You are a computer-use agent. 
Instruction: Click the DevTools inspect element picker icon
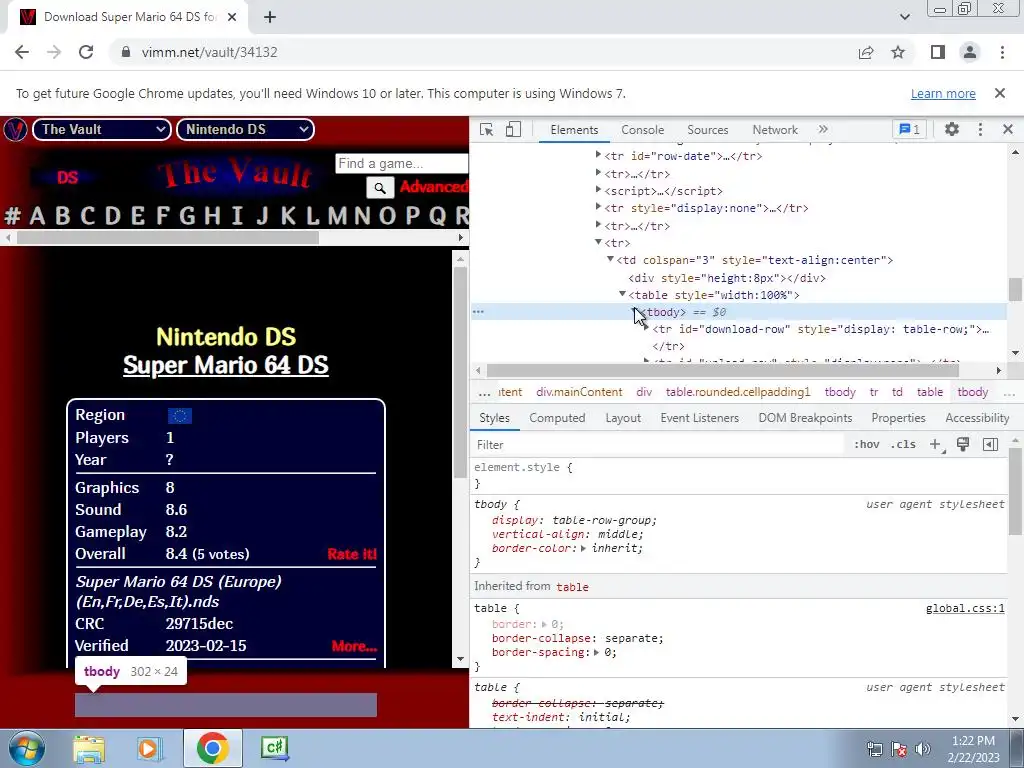point(487,129)
